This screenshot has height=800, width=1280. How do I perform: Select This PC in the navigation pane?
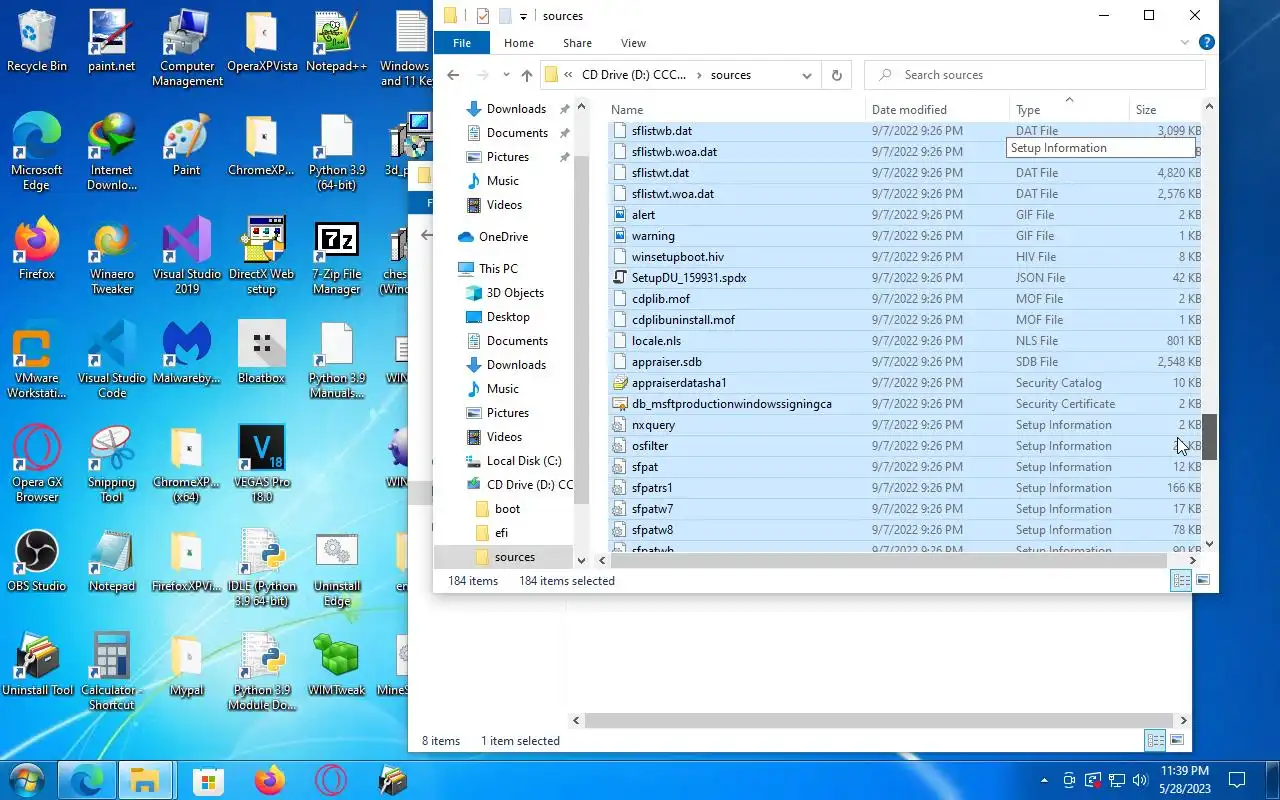[498, 269]
